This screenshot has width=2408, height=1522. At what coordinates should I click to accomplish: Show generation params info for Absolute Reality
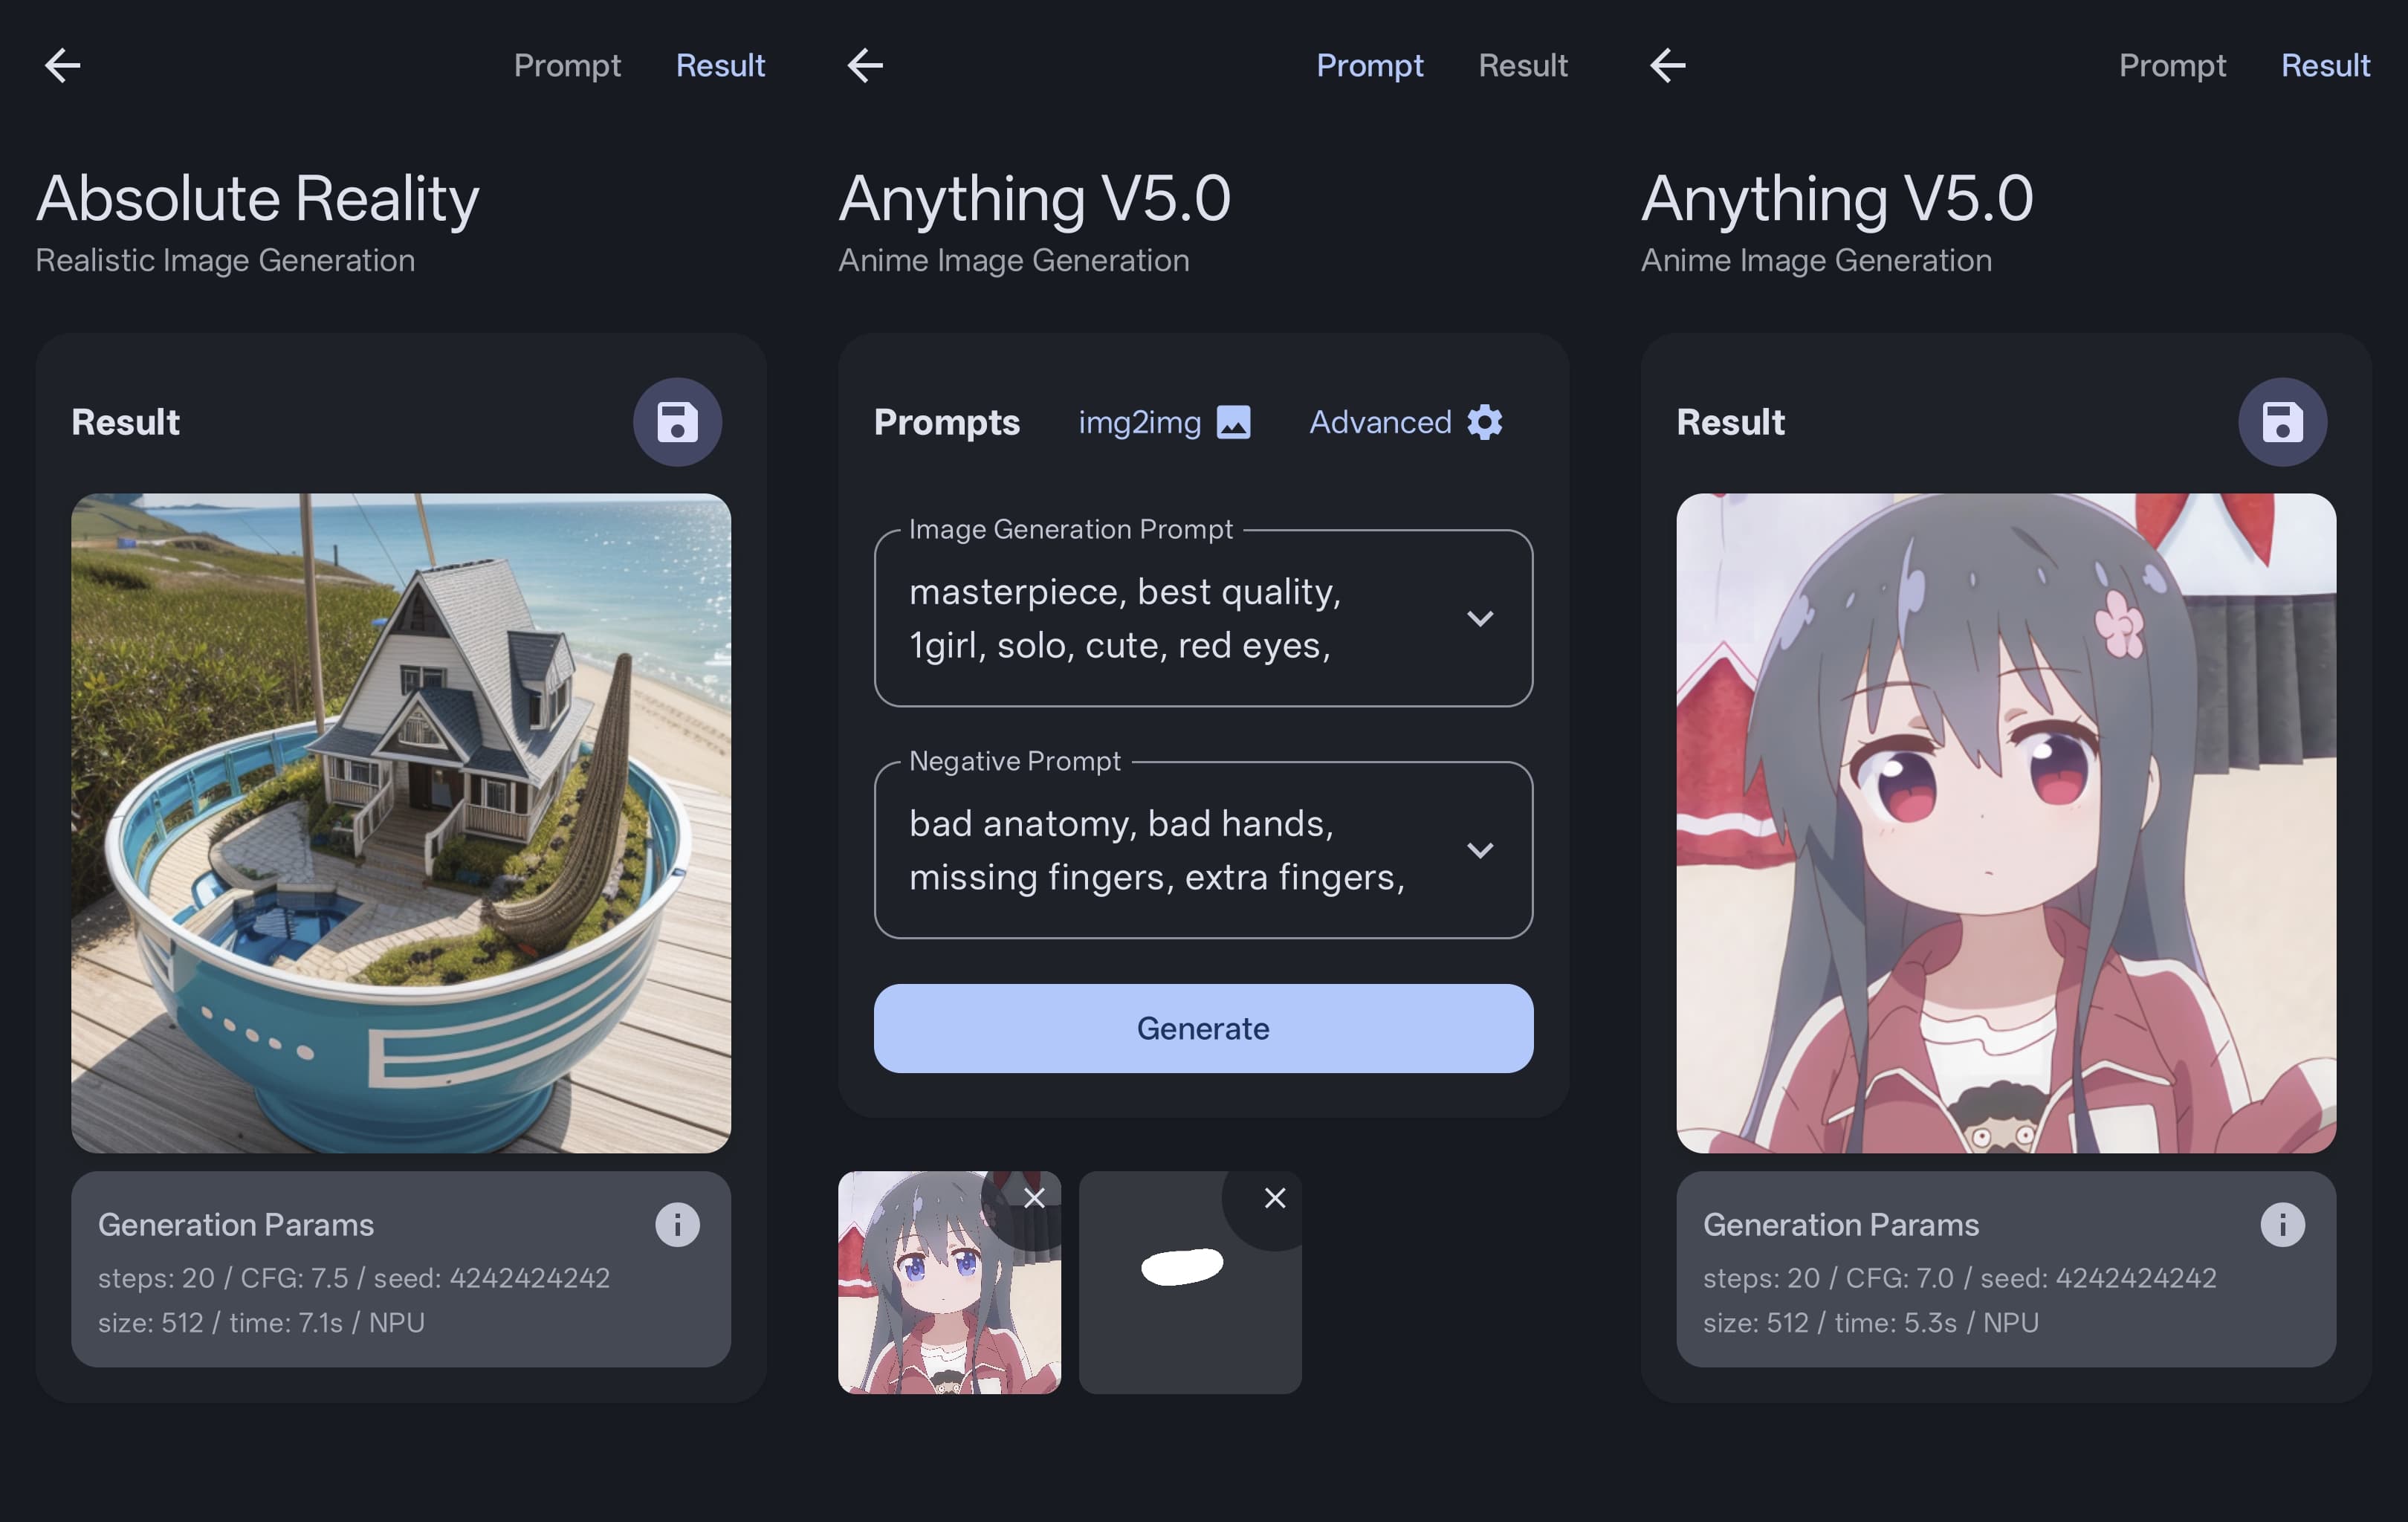(x=677, y=1224)
